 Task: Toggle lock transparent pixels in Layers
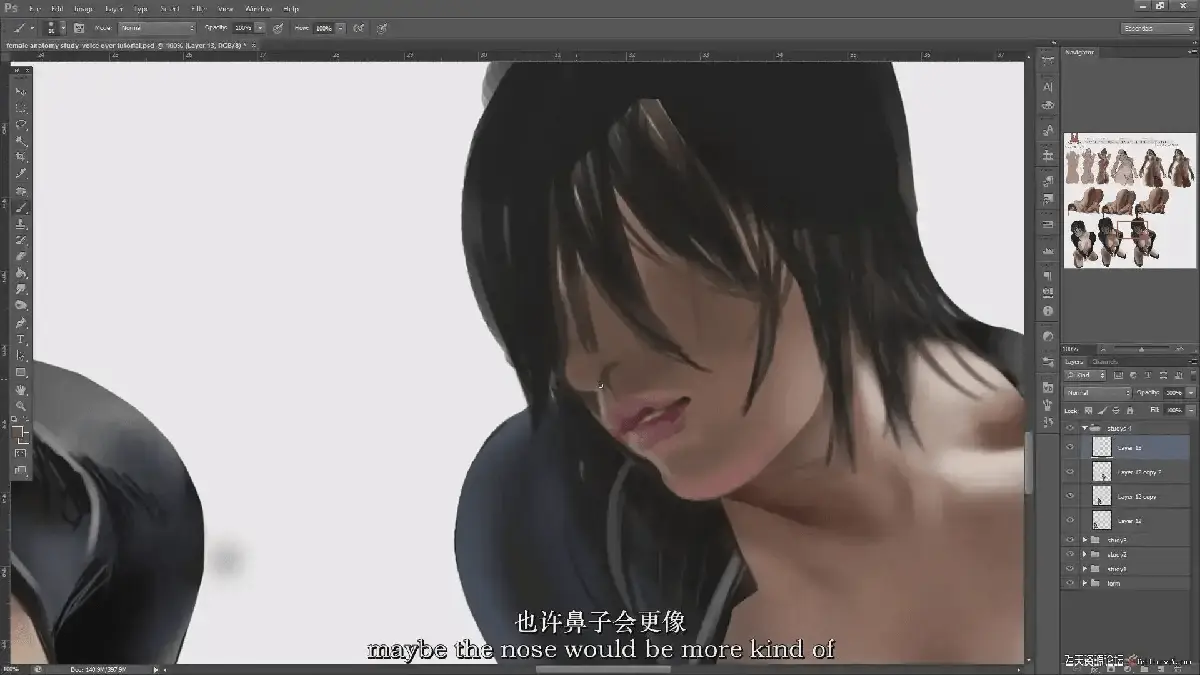tap(1087, 410)
